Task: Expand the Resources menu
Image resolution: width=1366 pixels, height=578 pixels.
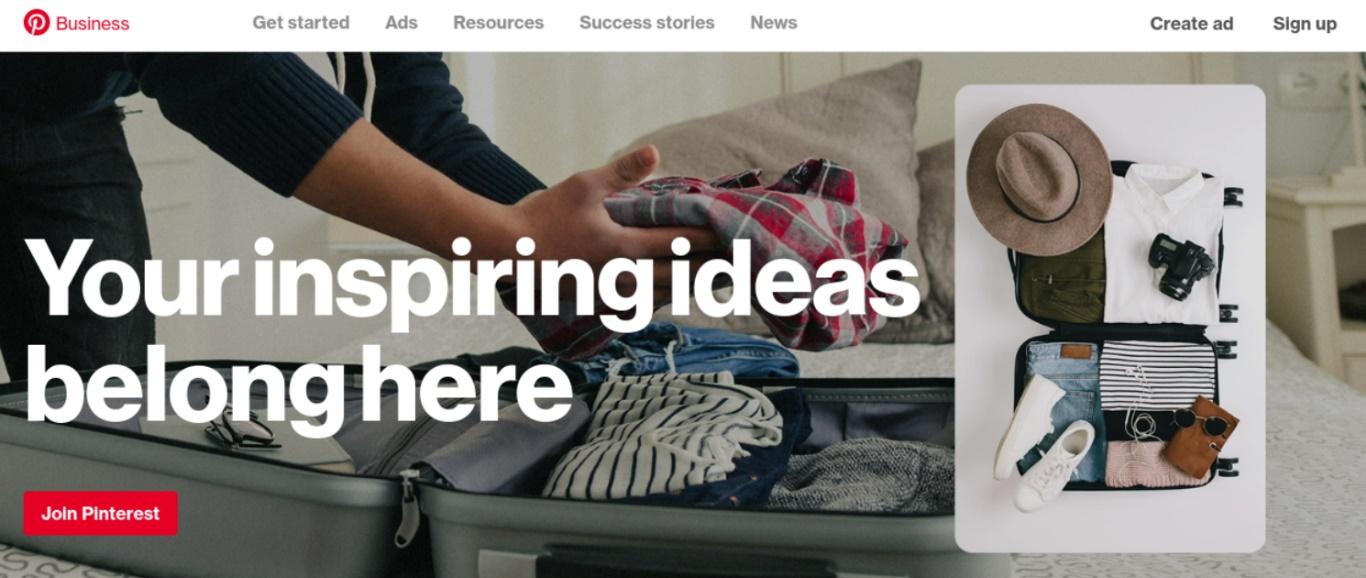Action: (x=498, y=22)
